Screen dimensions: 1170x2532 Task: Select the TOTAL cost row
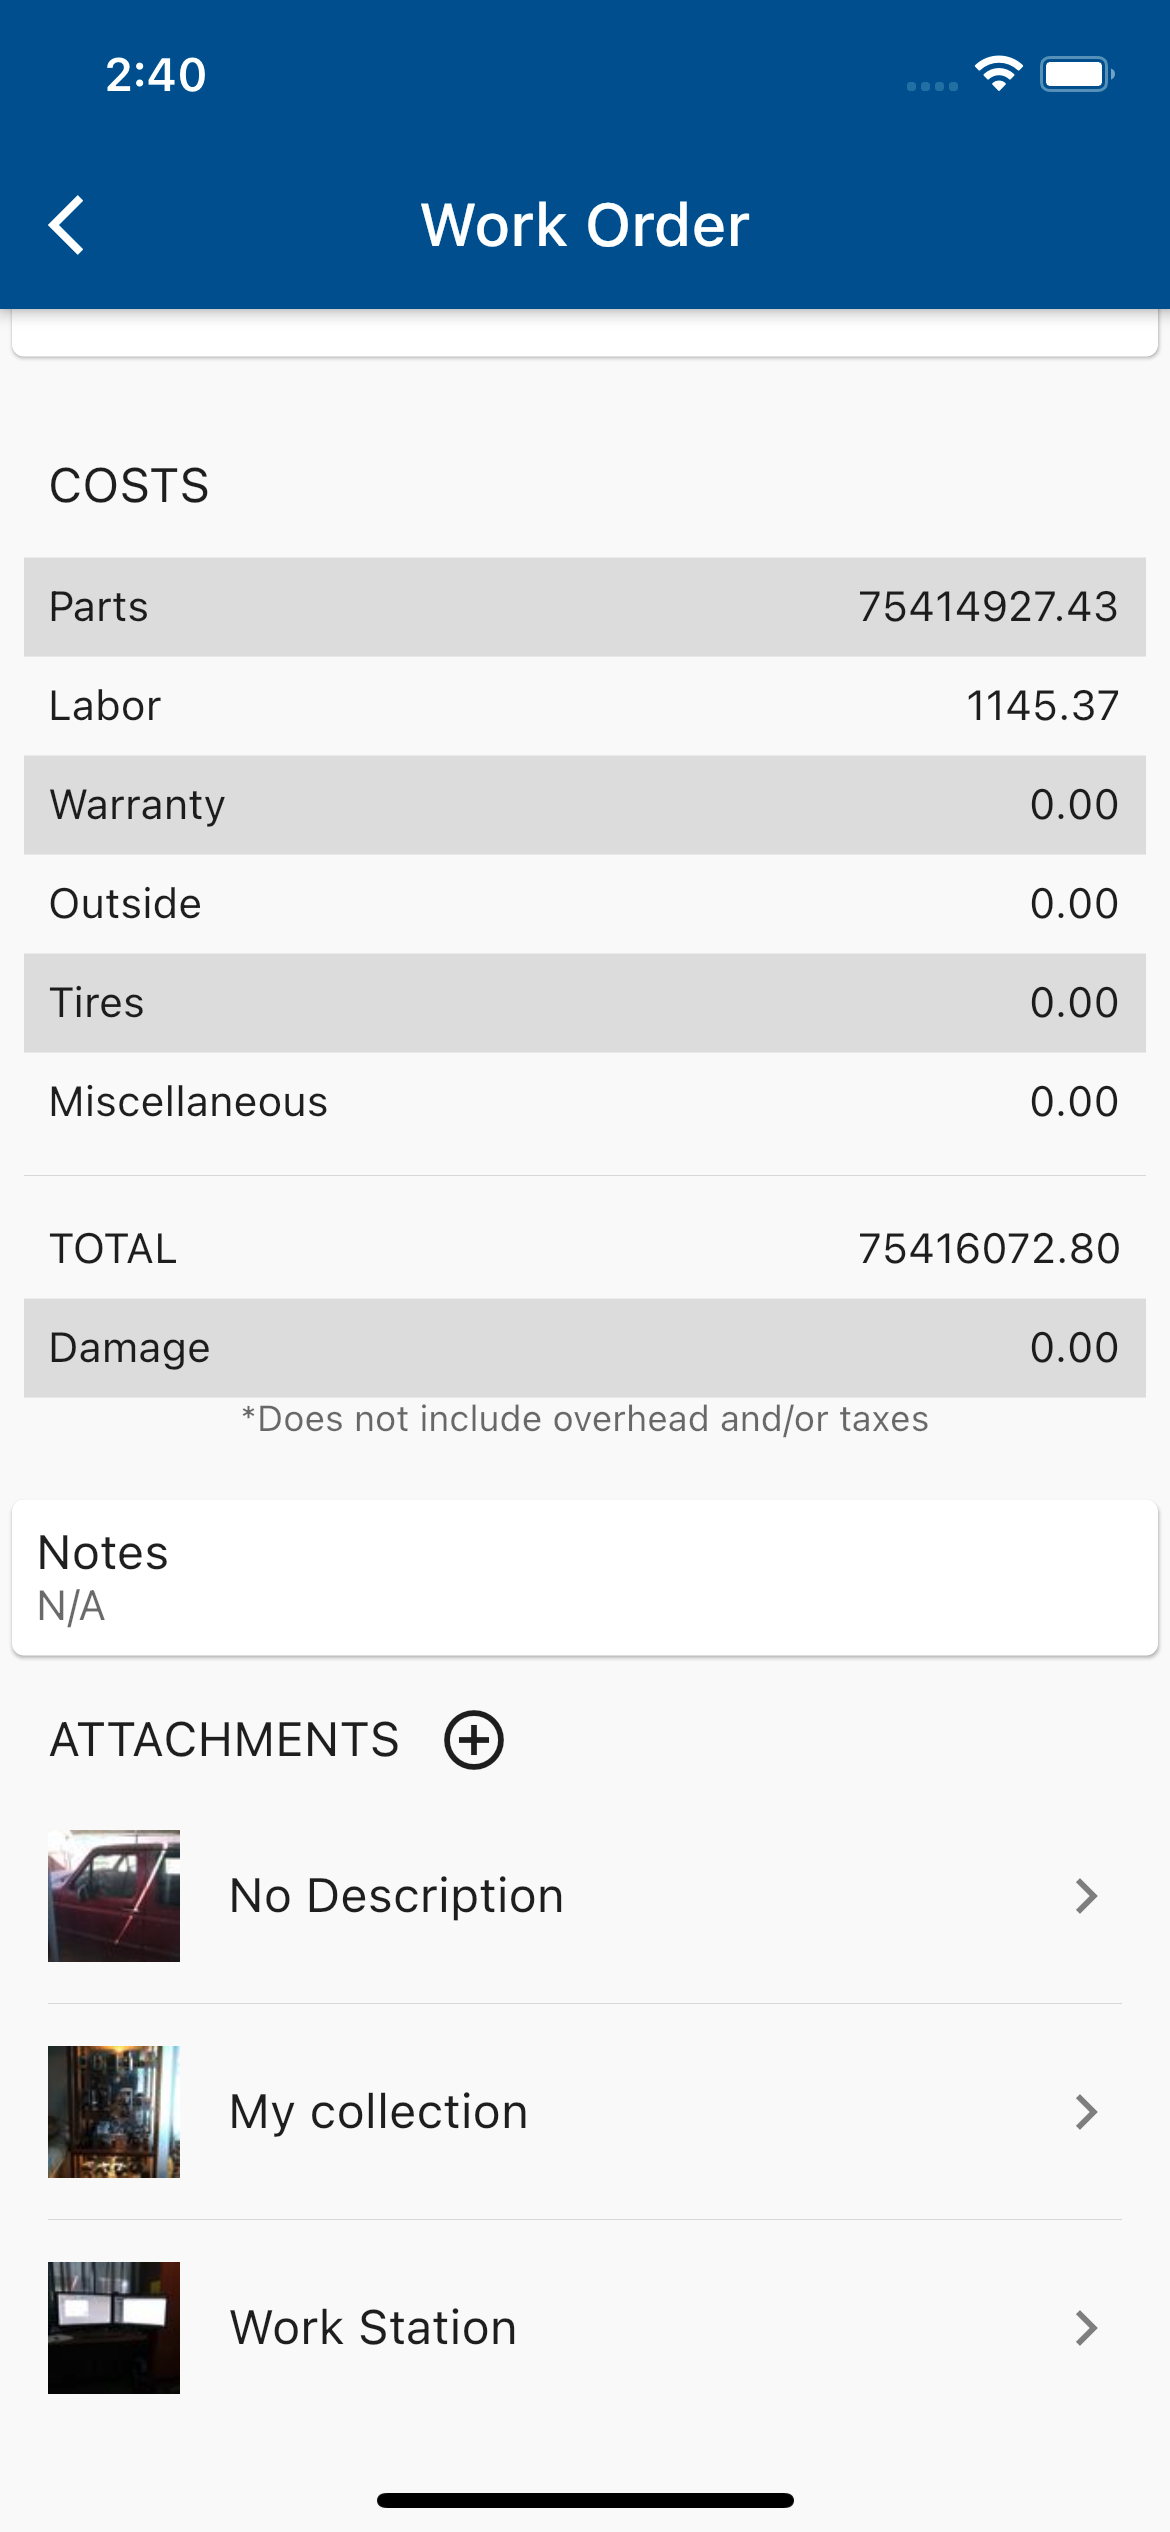585,1249
